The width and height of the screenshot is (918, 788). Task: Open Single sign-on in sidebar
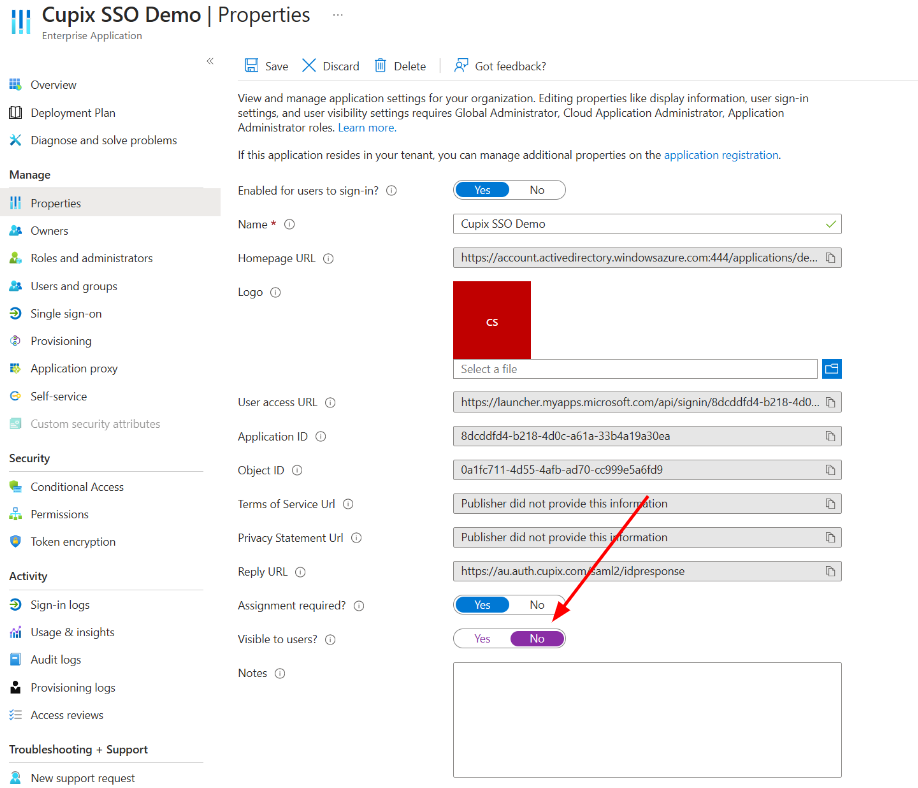click(66, 314)
